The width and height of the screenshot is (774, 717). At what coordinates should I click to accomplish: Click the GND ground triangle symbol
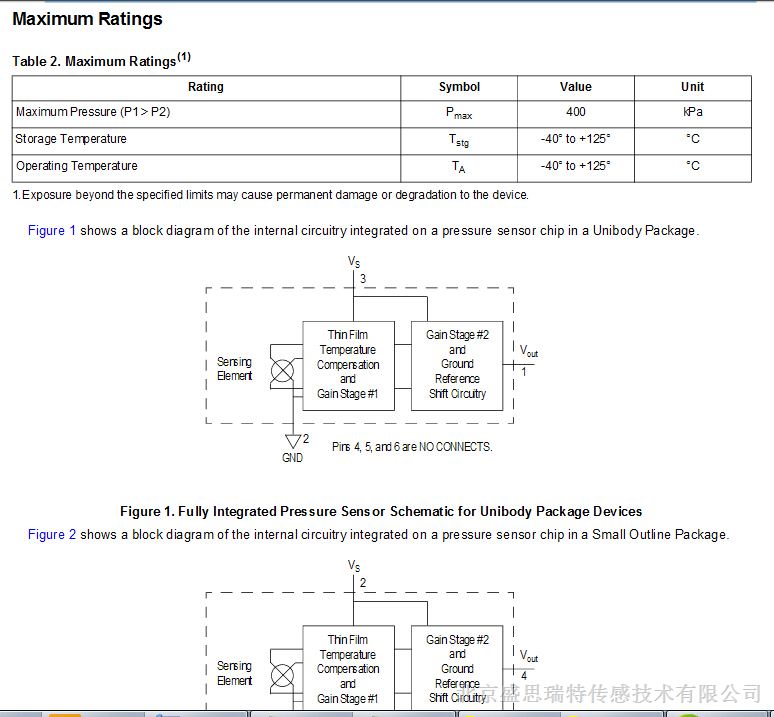tap(293, 441)
